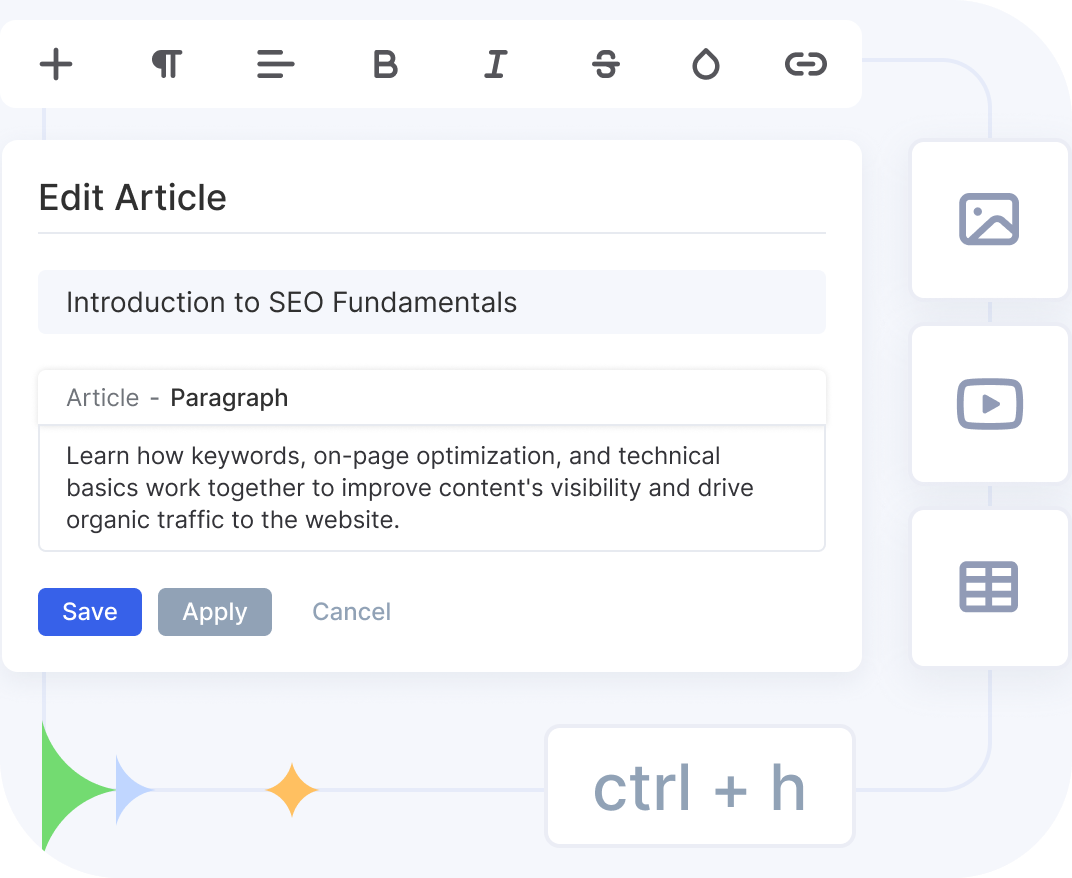This screenshot has width=1072, height=878.
Task: Insert a hyperlink with the link icon
Action: pyautogui.click(x=805, y=65)
